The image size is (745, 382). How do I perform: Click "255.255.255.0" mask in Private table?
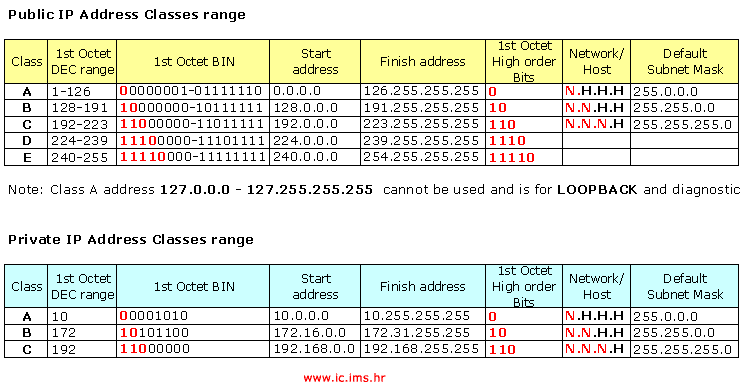pos(682,349)
